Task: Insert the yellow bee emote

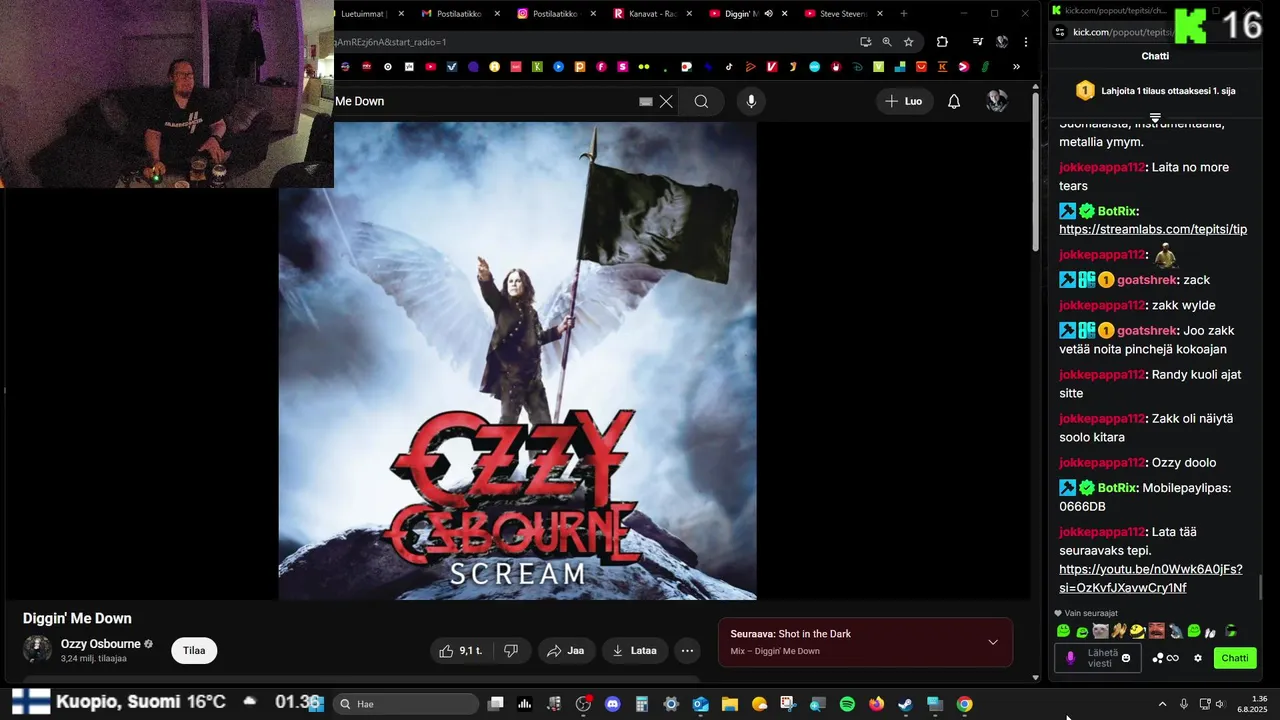Action: click(x=1138, y=631)
